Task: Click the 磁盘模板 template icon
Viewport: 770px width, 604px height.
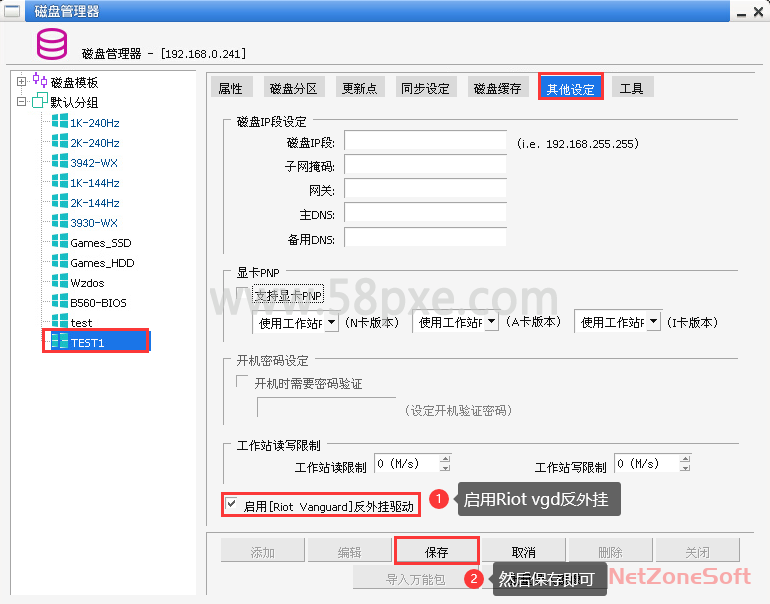Action: [40, 80]
